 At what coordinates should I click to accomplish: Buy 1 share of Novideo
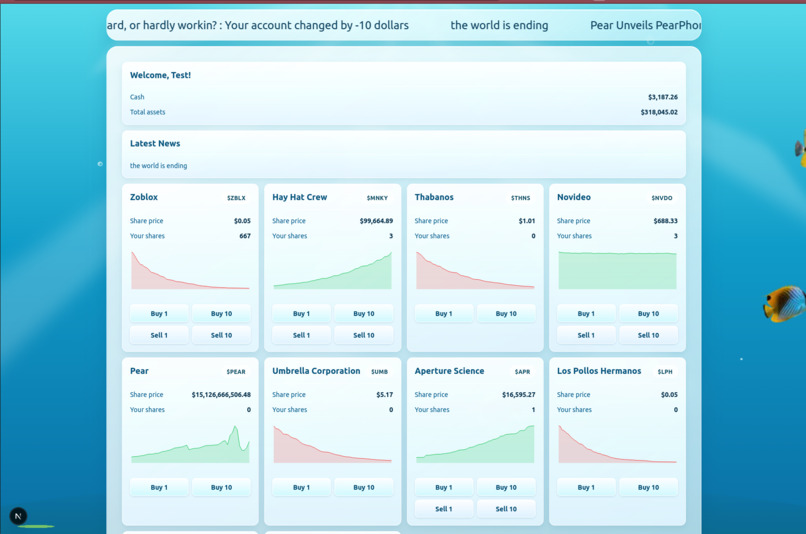pyautogui.click(x=586, y=314)
